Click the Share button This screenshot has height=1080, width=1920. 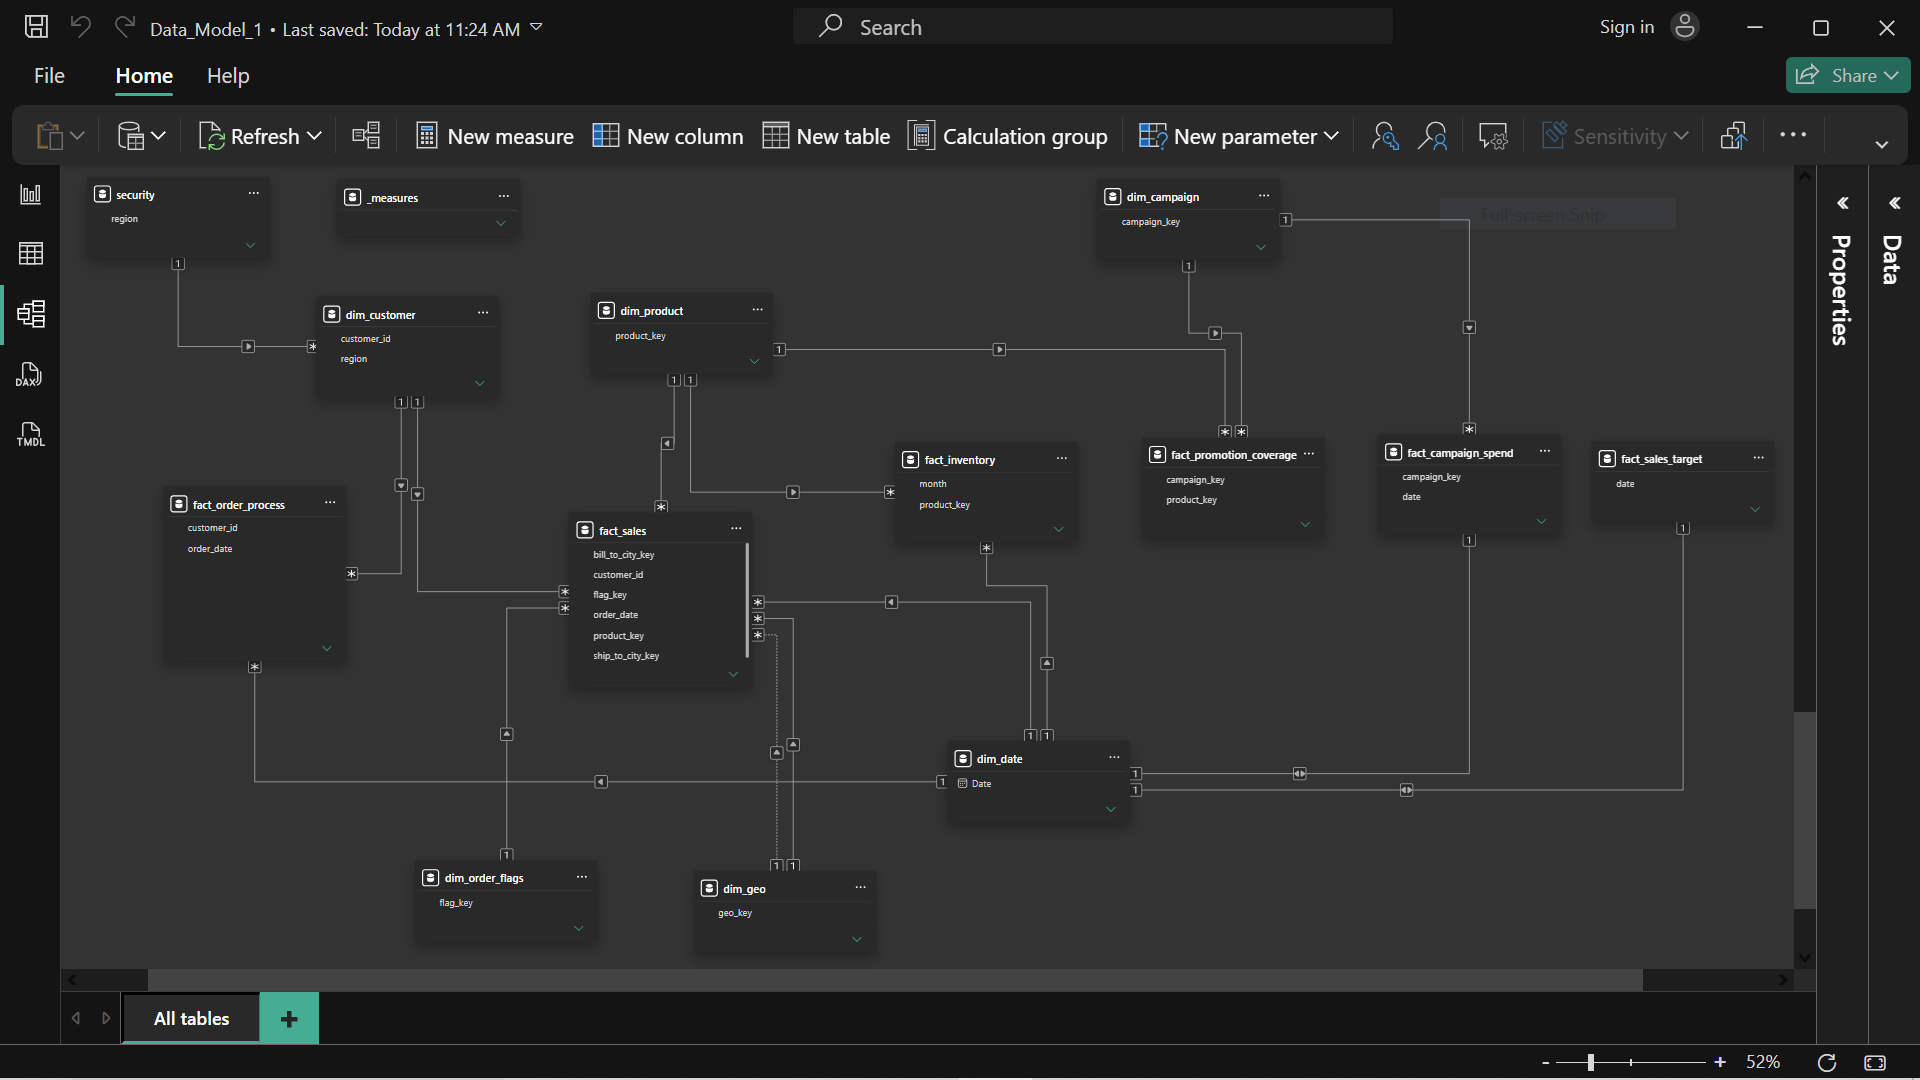1848,75
